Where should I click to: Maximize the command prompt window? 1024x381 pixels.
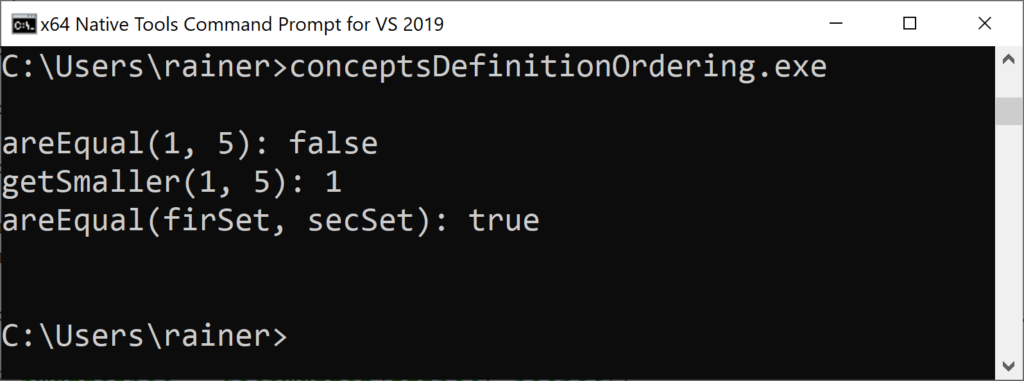910,24
